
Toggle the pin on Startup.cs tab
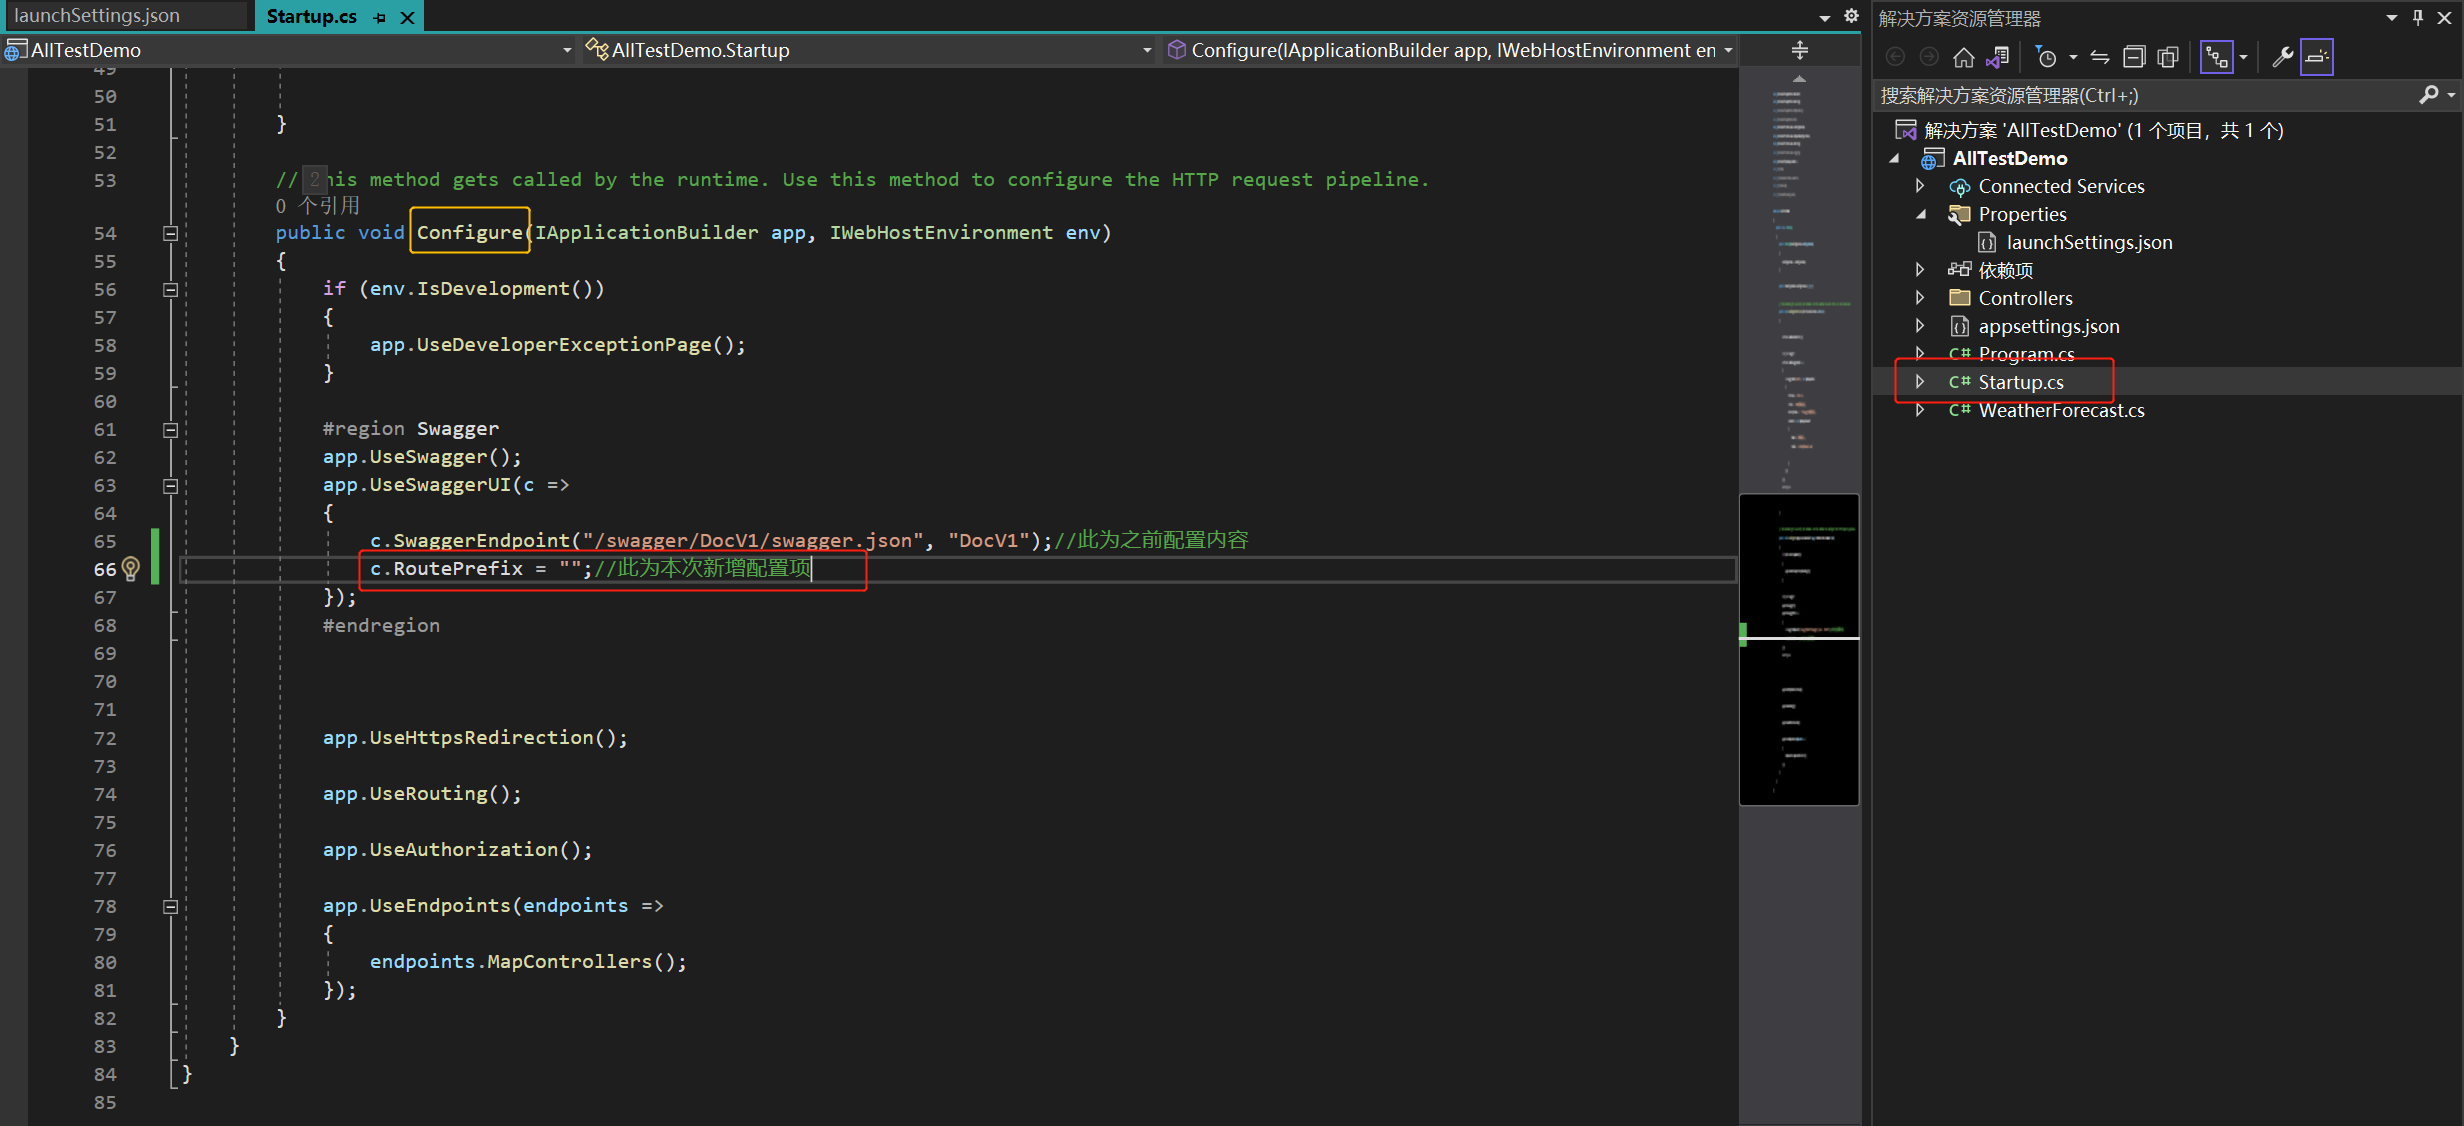[380, 17]
